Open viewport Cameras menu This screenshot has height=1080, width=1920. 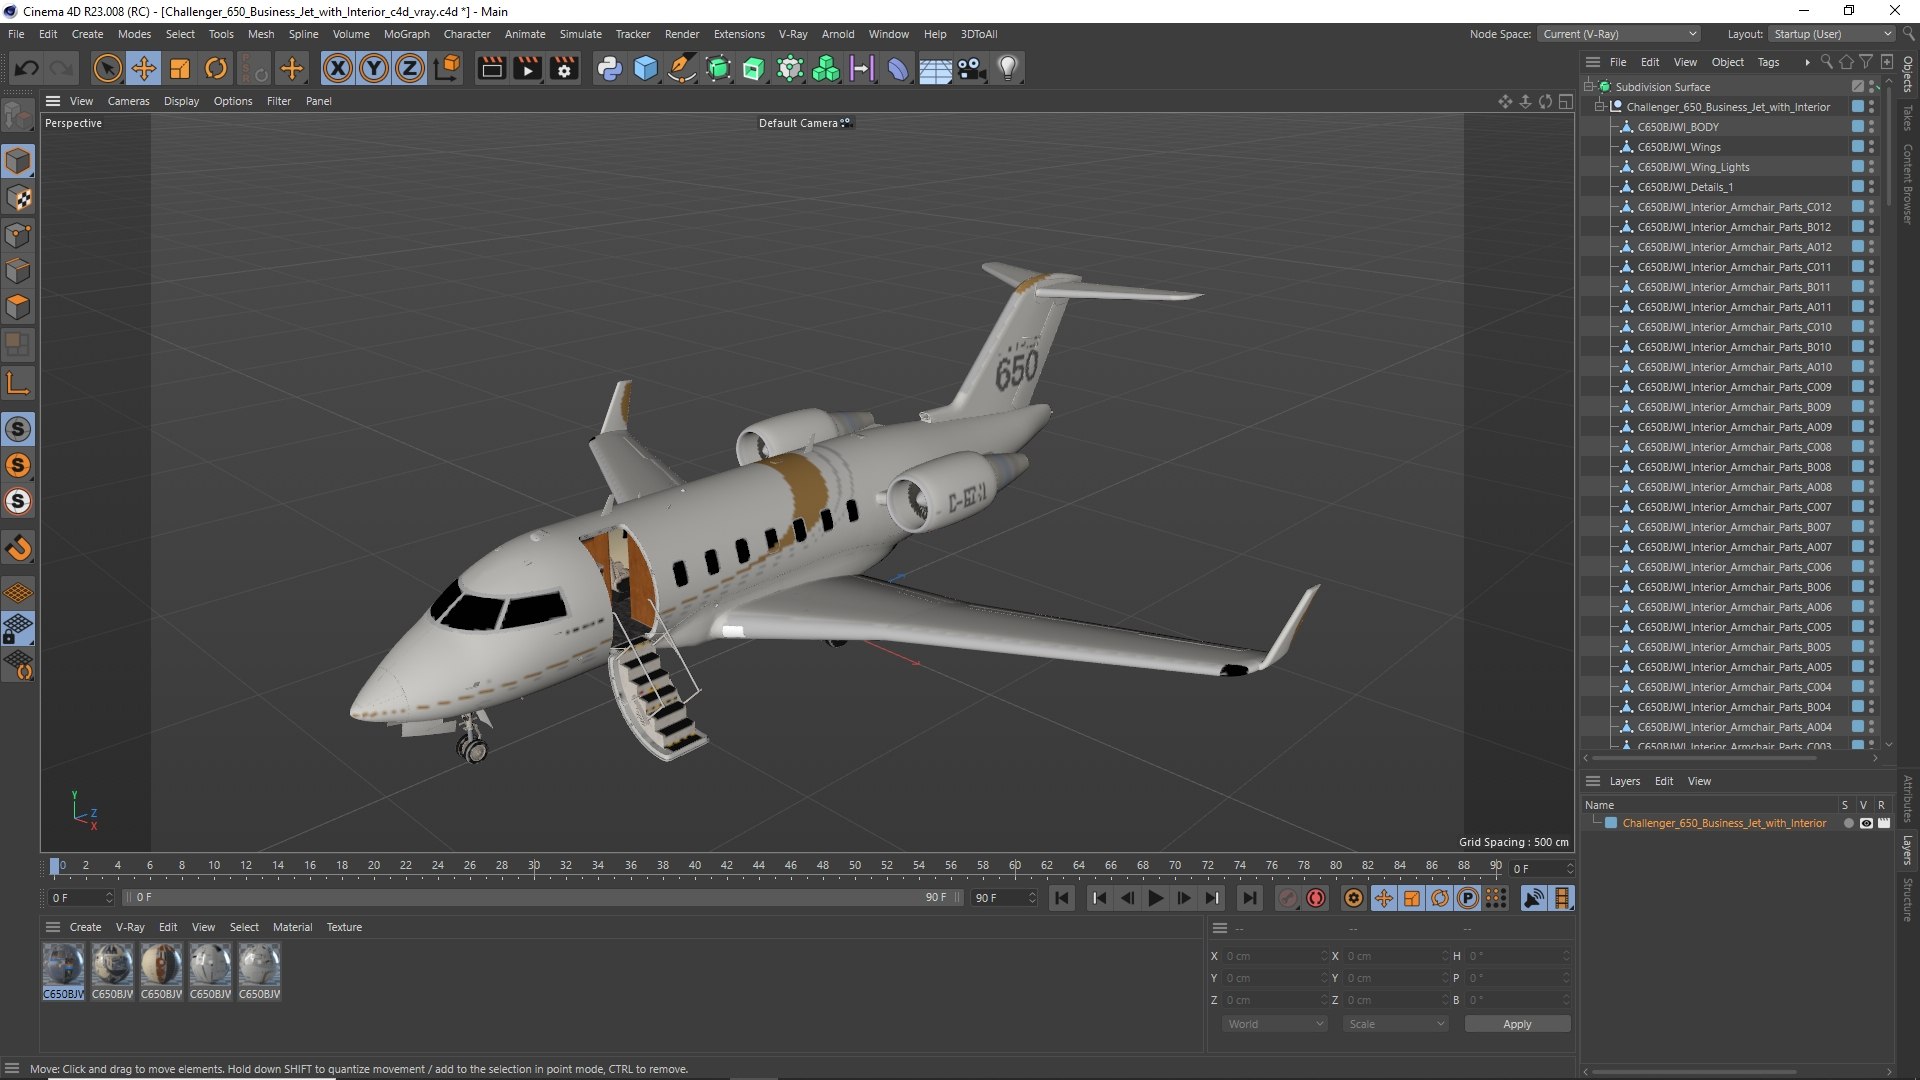pos(128,101)
